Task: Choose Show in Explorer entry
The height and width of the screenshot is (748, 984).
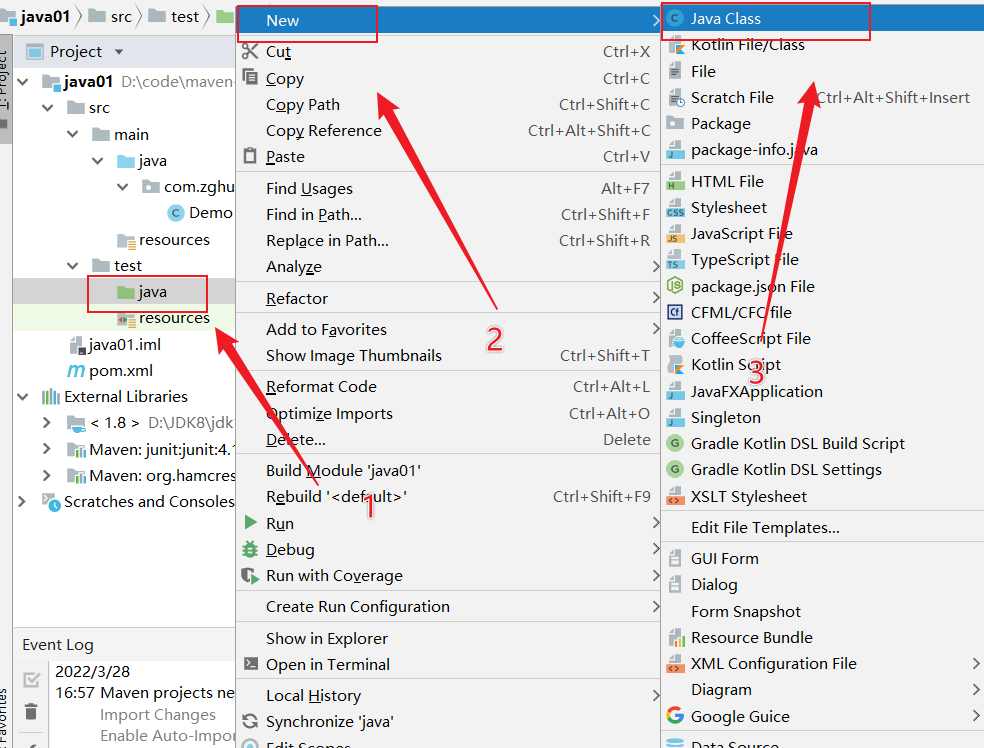Action: pyautogui.click(x=448, y=638)
